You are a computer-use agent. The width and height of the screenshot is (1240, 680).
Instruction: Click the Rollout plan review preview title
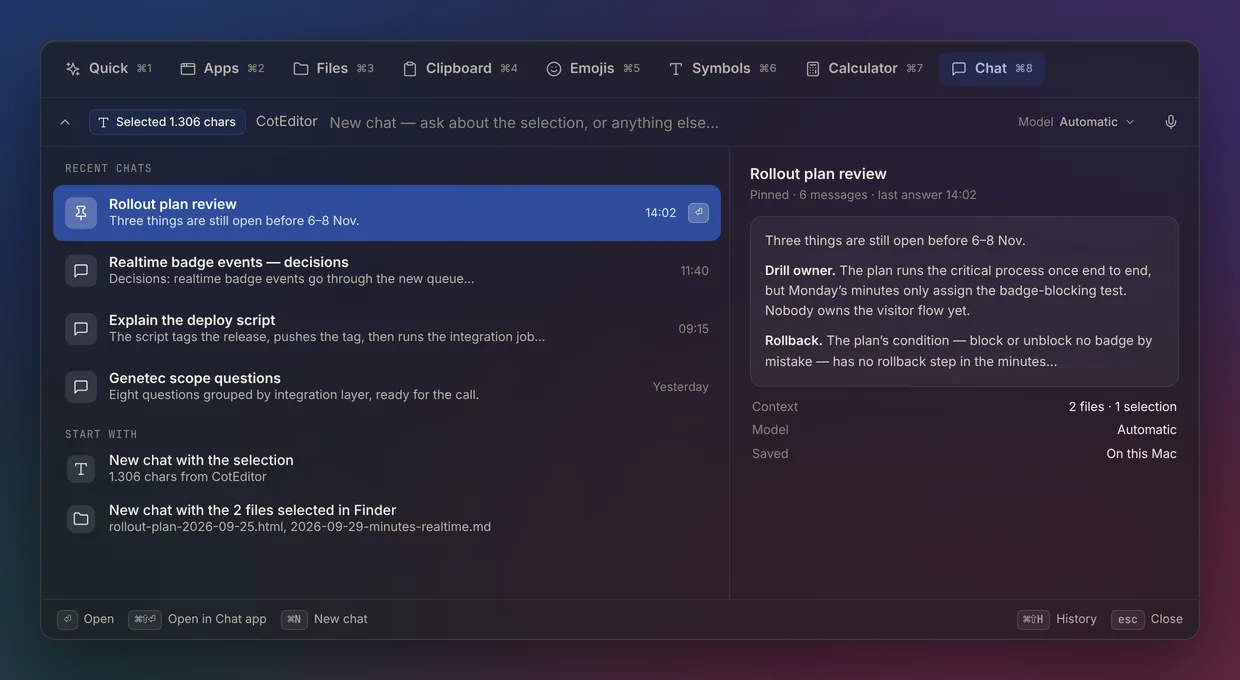(x=818, y=174)
